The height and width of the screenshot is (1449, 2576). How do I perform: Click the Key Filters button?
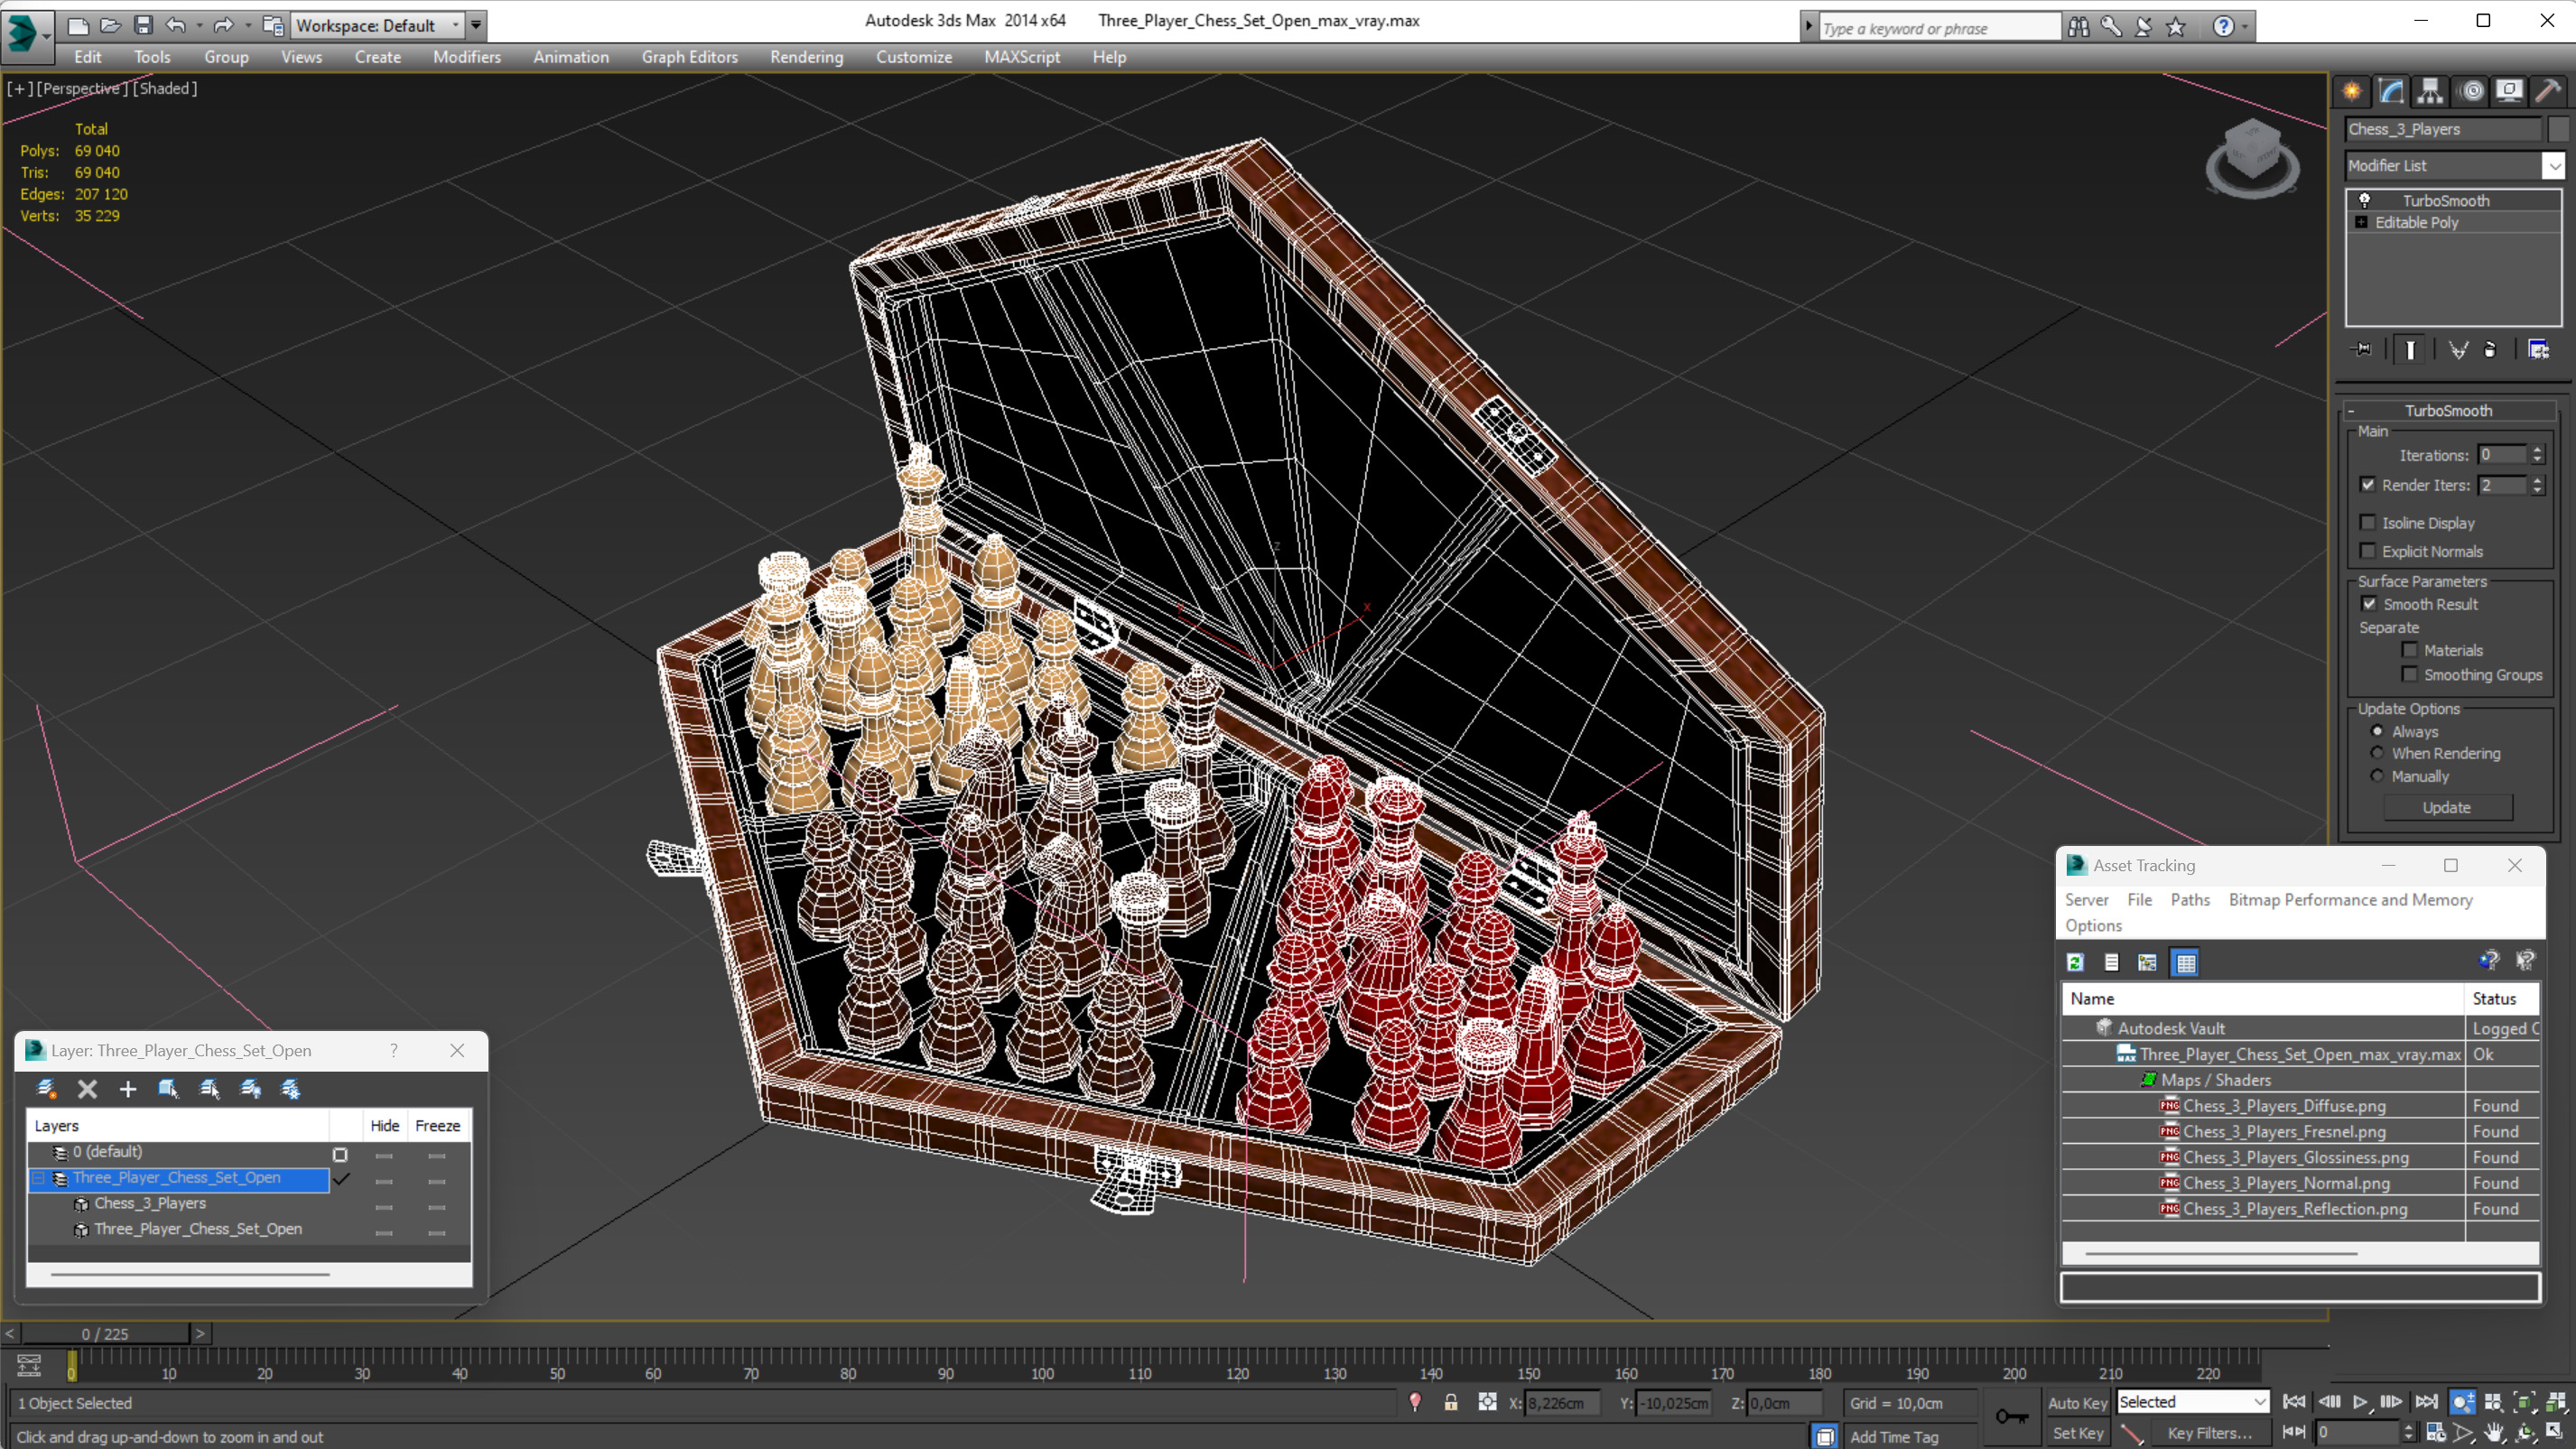(2210, 1432)
